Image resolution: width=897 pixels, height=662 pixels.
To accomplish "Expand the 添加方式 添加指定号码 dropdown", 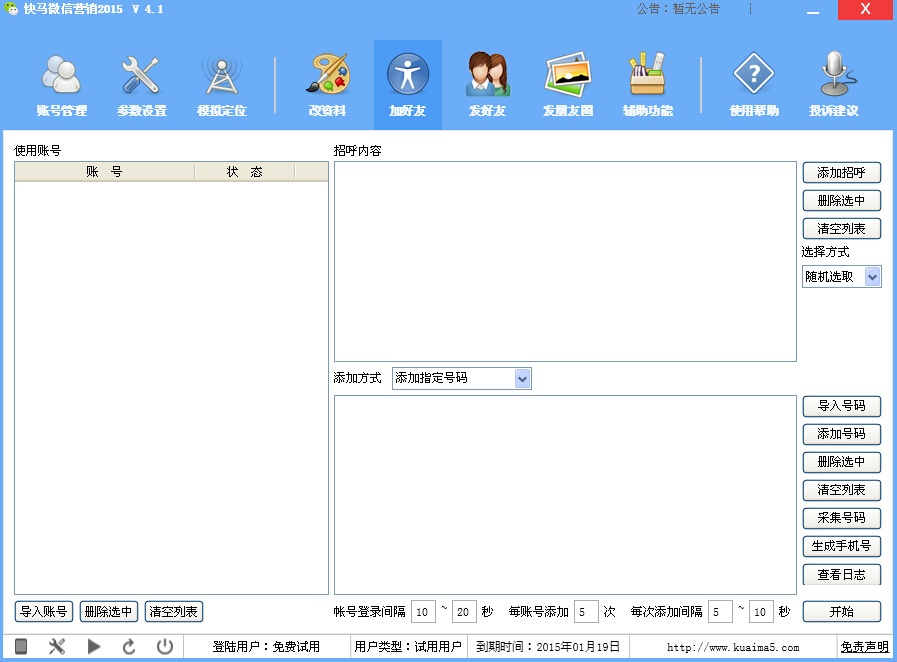I will (x=522, y=378).
